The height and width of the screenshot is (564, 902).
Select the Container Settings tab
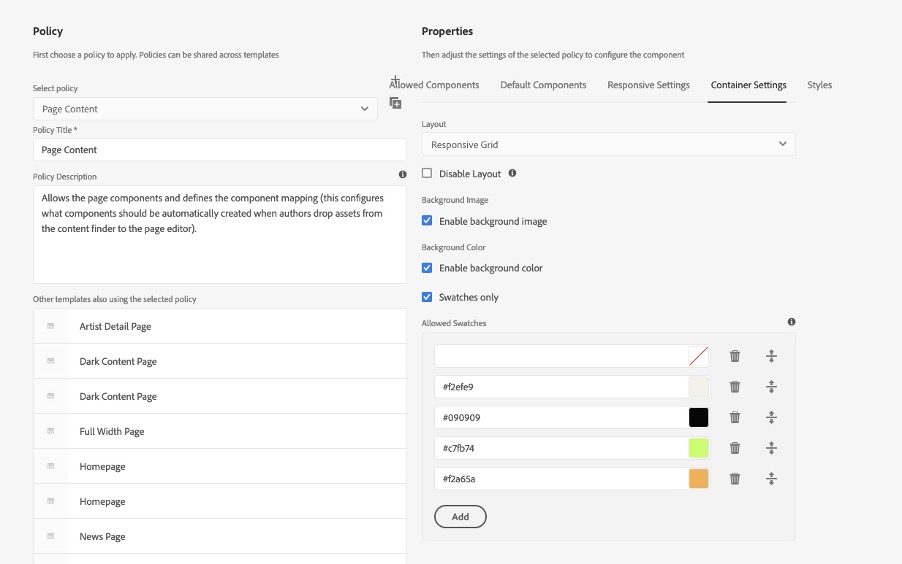click(x=748, y=85)
